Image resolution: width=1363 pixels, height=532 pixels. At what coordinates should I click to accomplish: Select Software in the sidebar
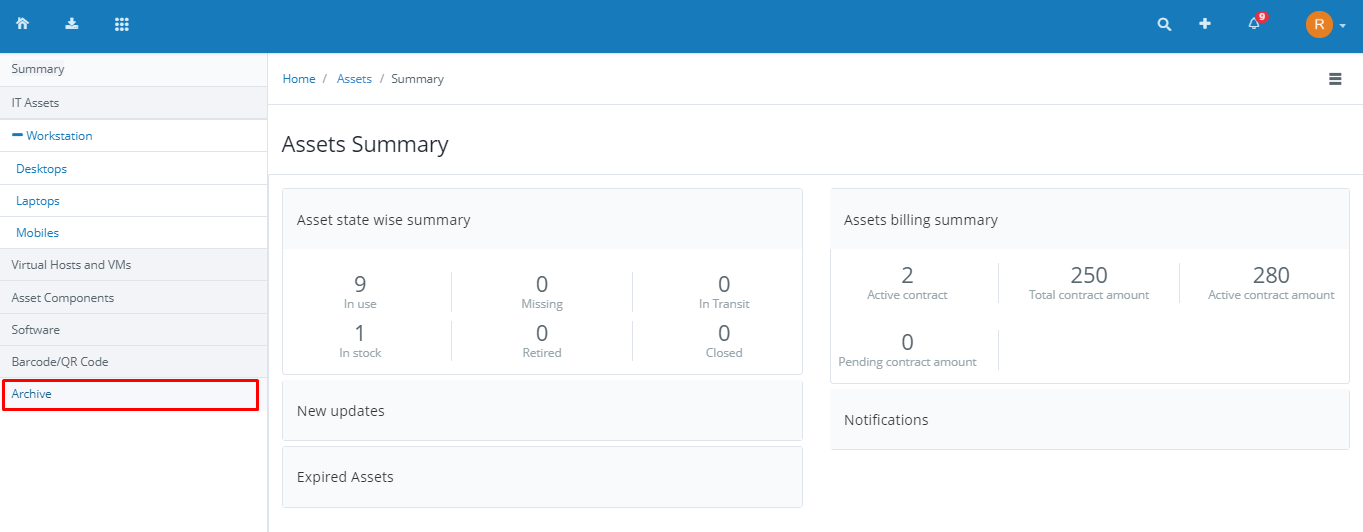pyautogui.click(x=134, y=330)
